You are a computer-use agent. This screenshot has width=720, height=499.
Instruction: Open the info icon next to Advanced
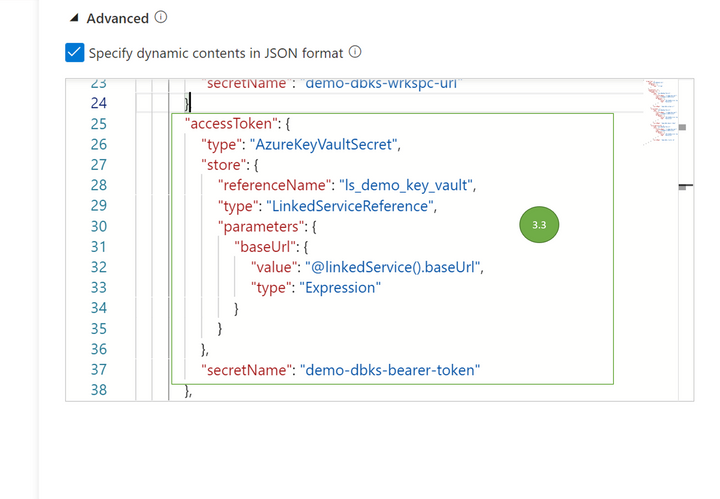click(x=161, y=17)
